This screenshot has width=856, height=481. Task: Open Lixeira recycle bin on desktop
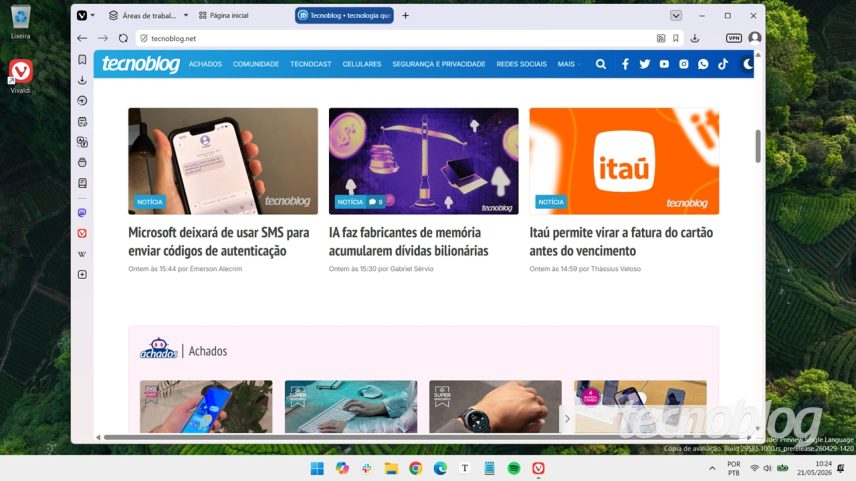point(21,22)
